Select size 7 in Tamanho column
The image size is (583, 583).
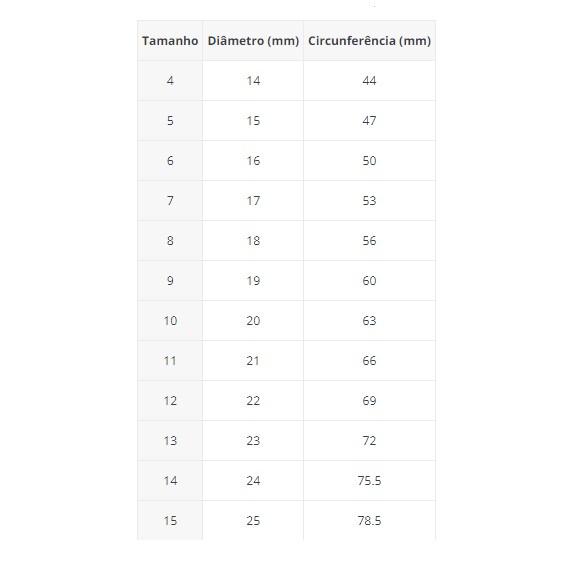(170, 201)
